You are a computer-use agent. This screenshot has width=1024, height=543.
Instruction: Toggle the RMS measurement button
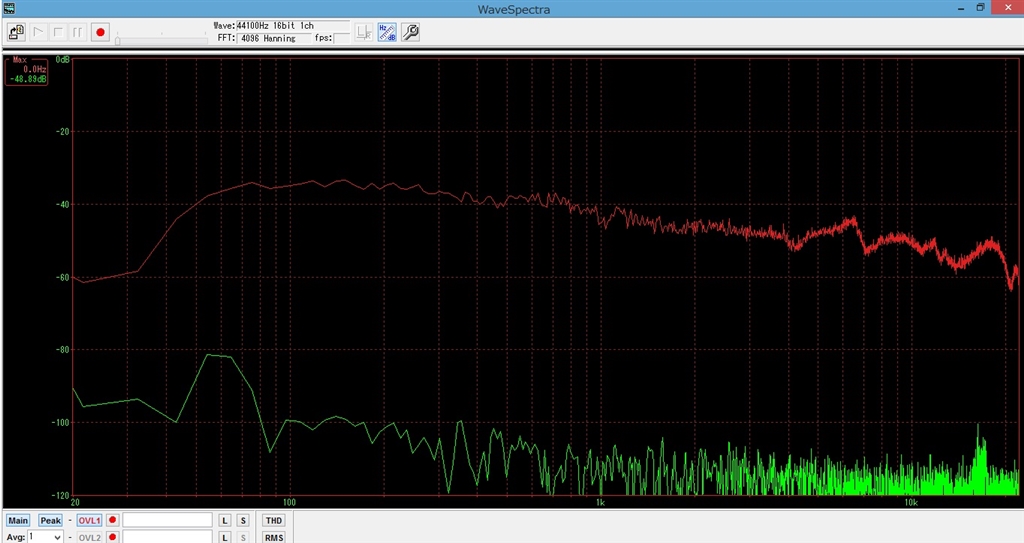[274, 537]
